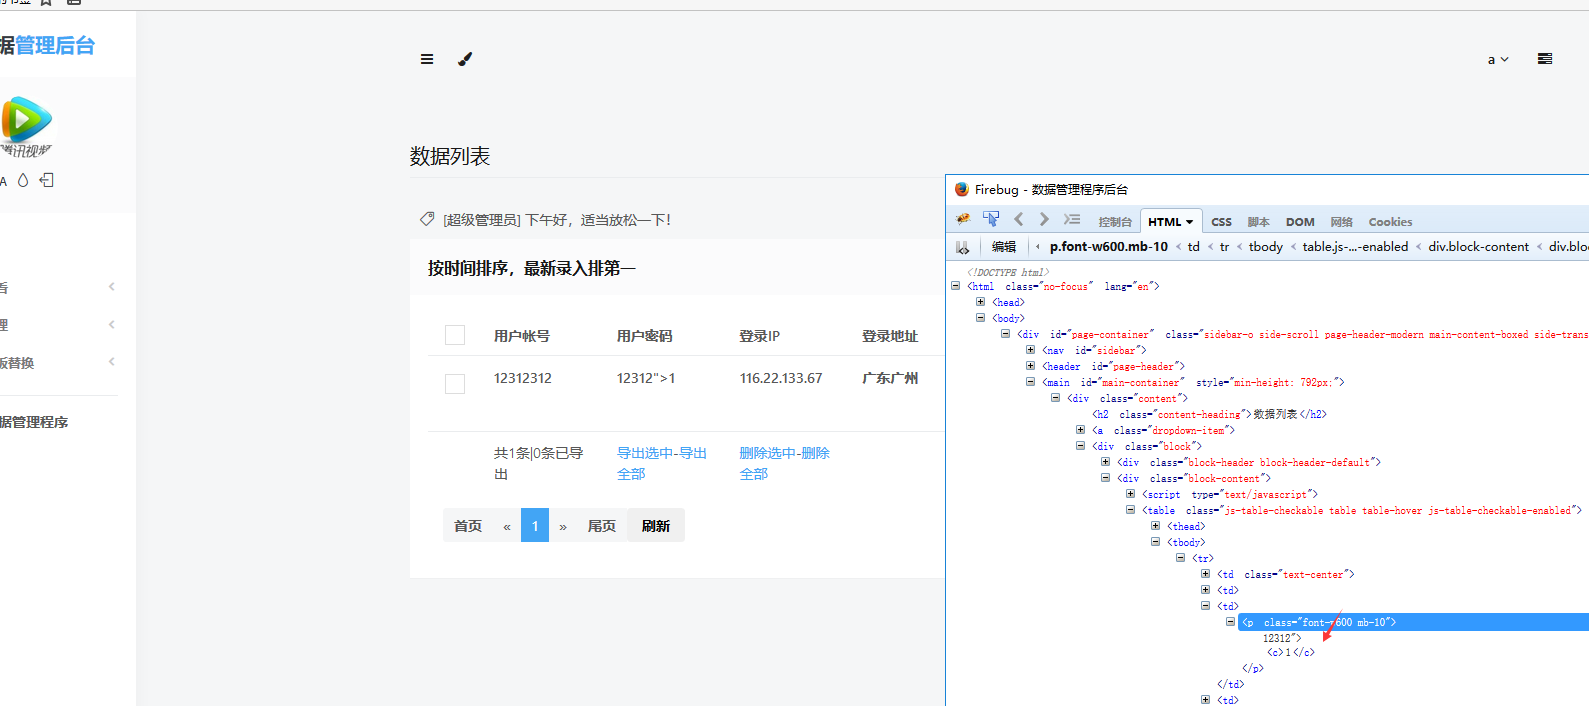Image resolution: width=1589 pixels, height=706 pixels.
Task: Open the side overlay icon at top right
Action: (x=1545, y=59)
